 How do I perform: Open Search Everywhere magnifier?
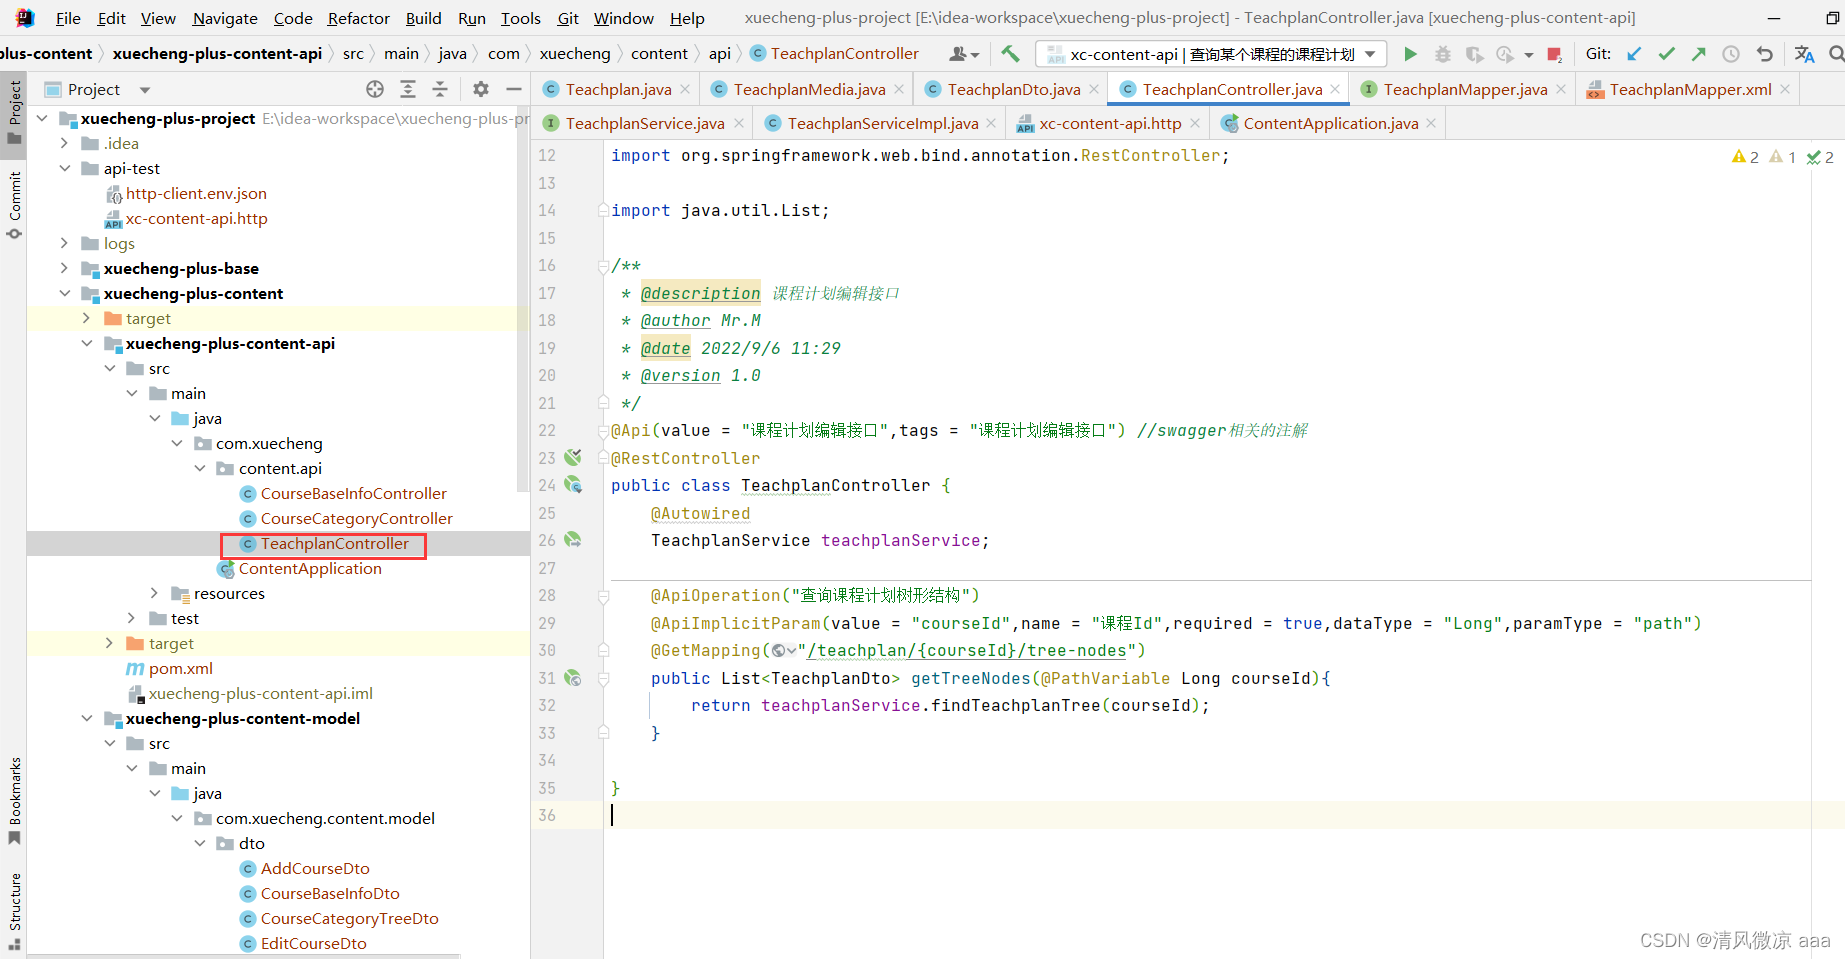(x=1836, y=54)
